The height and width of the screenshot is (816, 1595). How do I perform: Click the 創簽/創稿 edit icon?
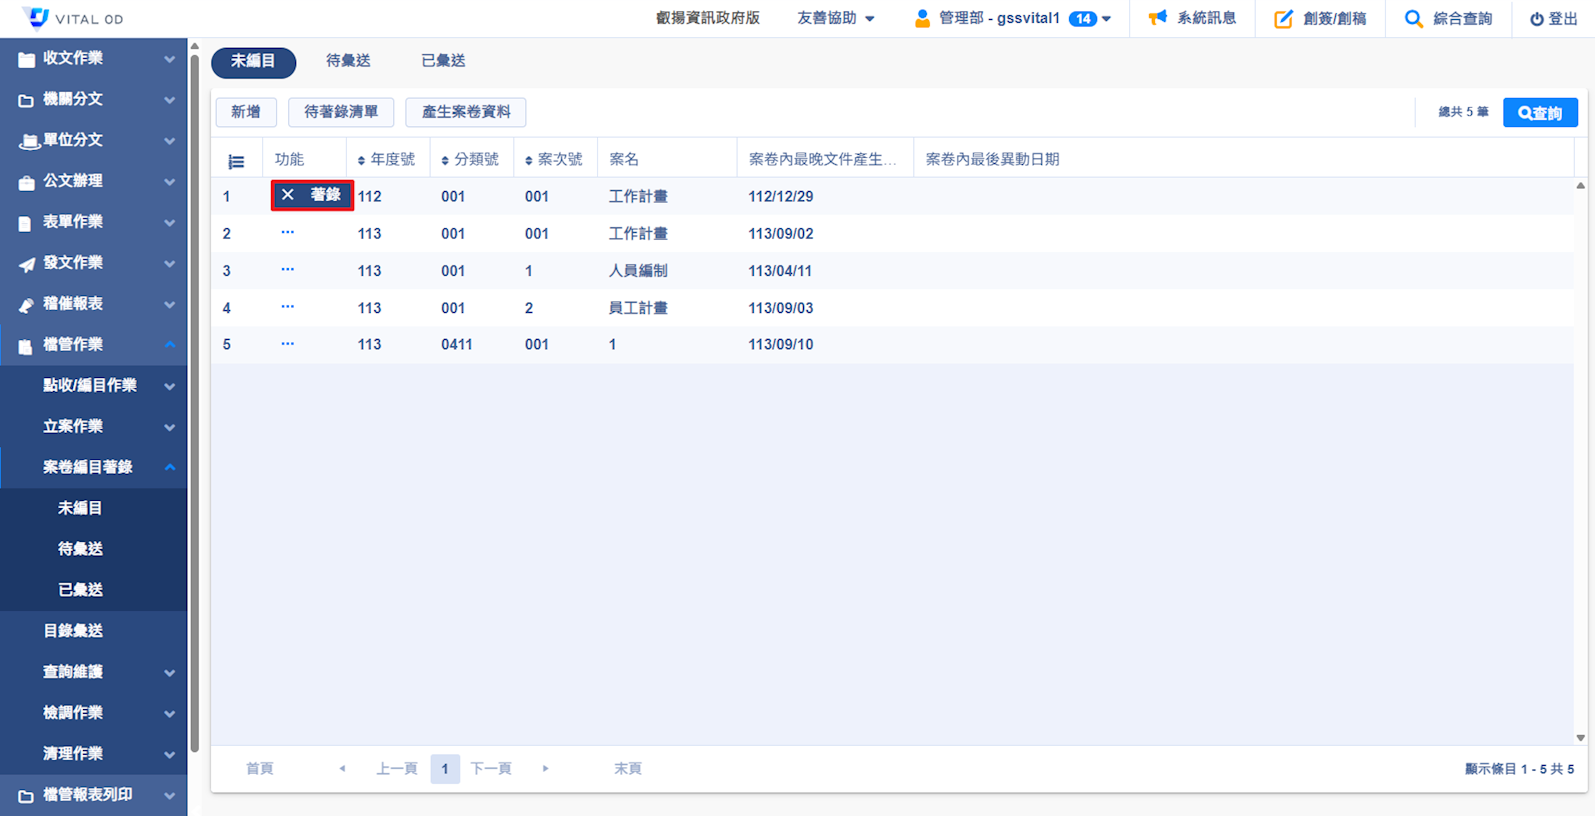pos(1283,19)
